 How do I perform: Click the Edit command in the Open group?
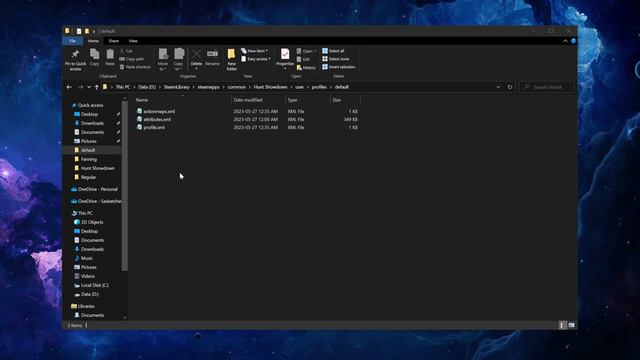(303, 59)
